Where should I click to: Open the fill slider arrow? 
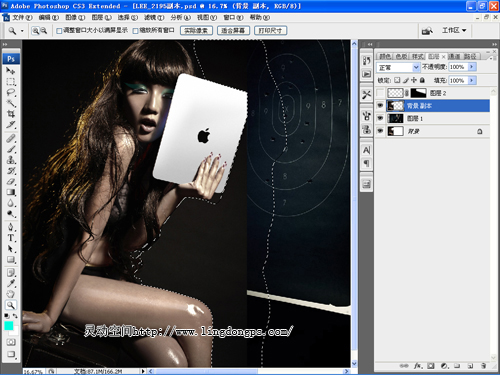tap(472, 80)
